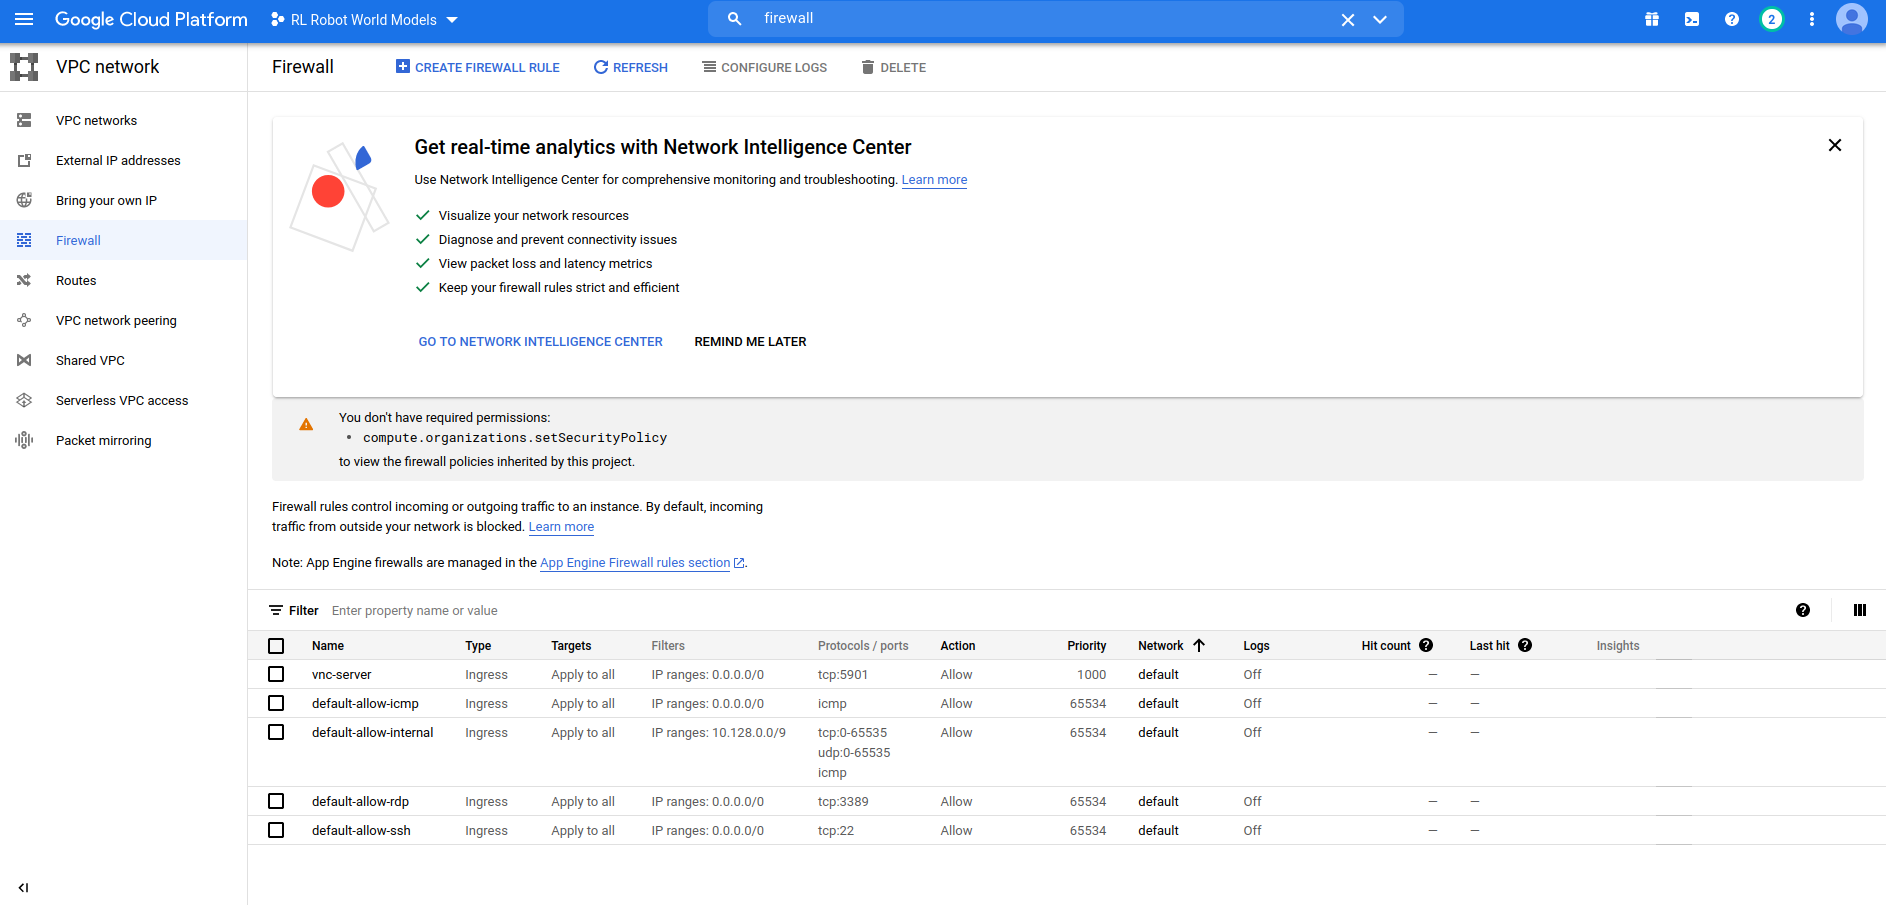This screenshot has width=1886, height=905.
Task: Open the three-dot settings menu in header
Action: click(x=1812, y=19)
